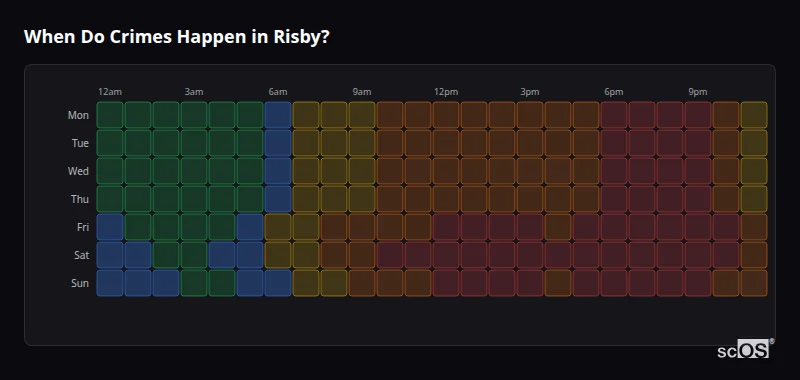Select the Friday 6am yellow cell
800x380 pixels.
(278, 227)
